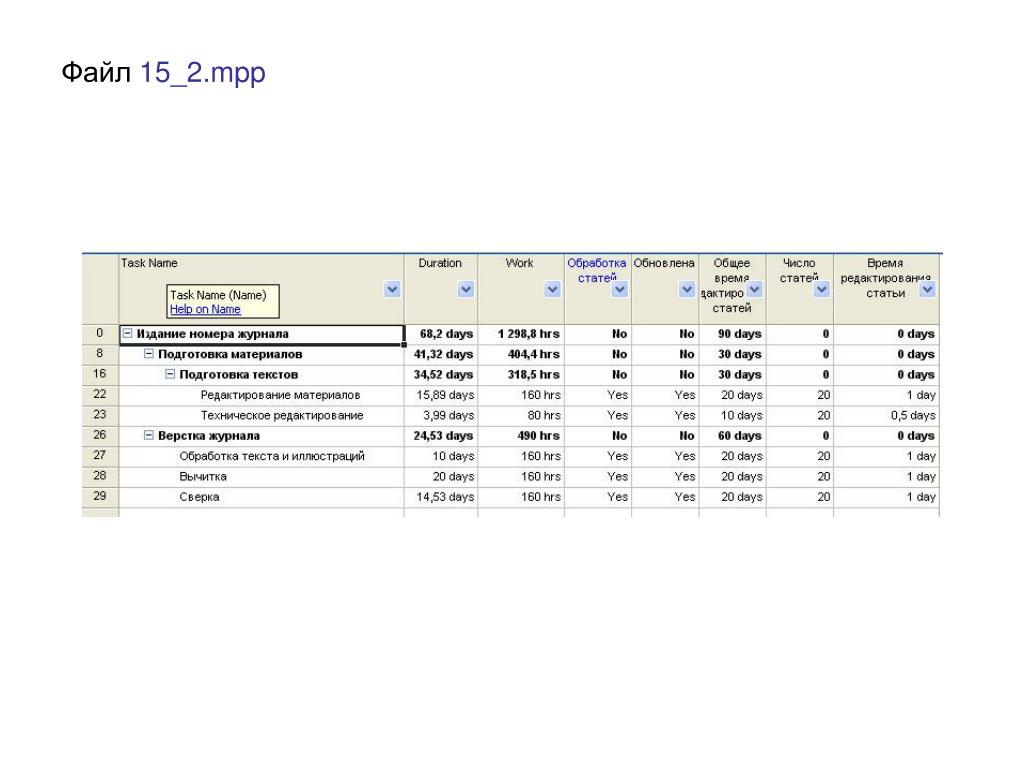
Task: Click the 404,4 hrs work cell
Action: point(521,354)
